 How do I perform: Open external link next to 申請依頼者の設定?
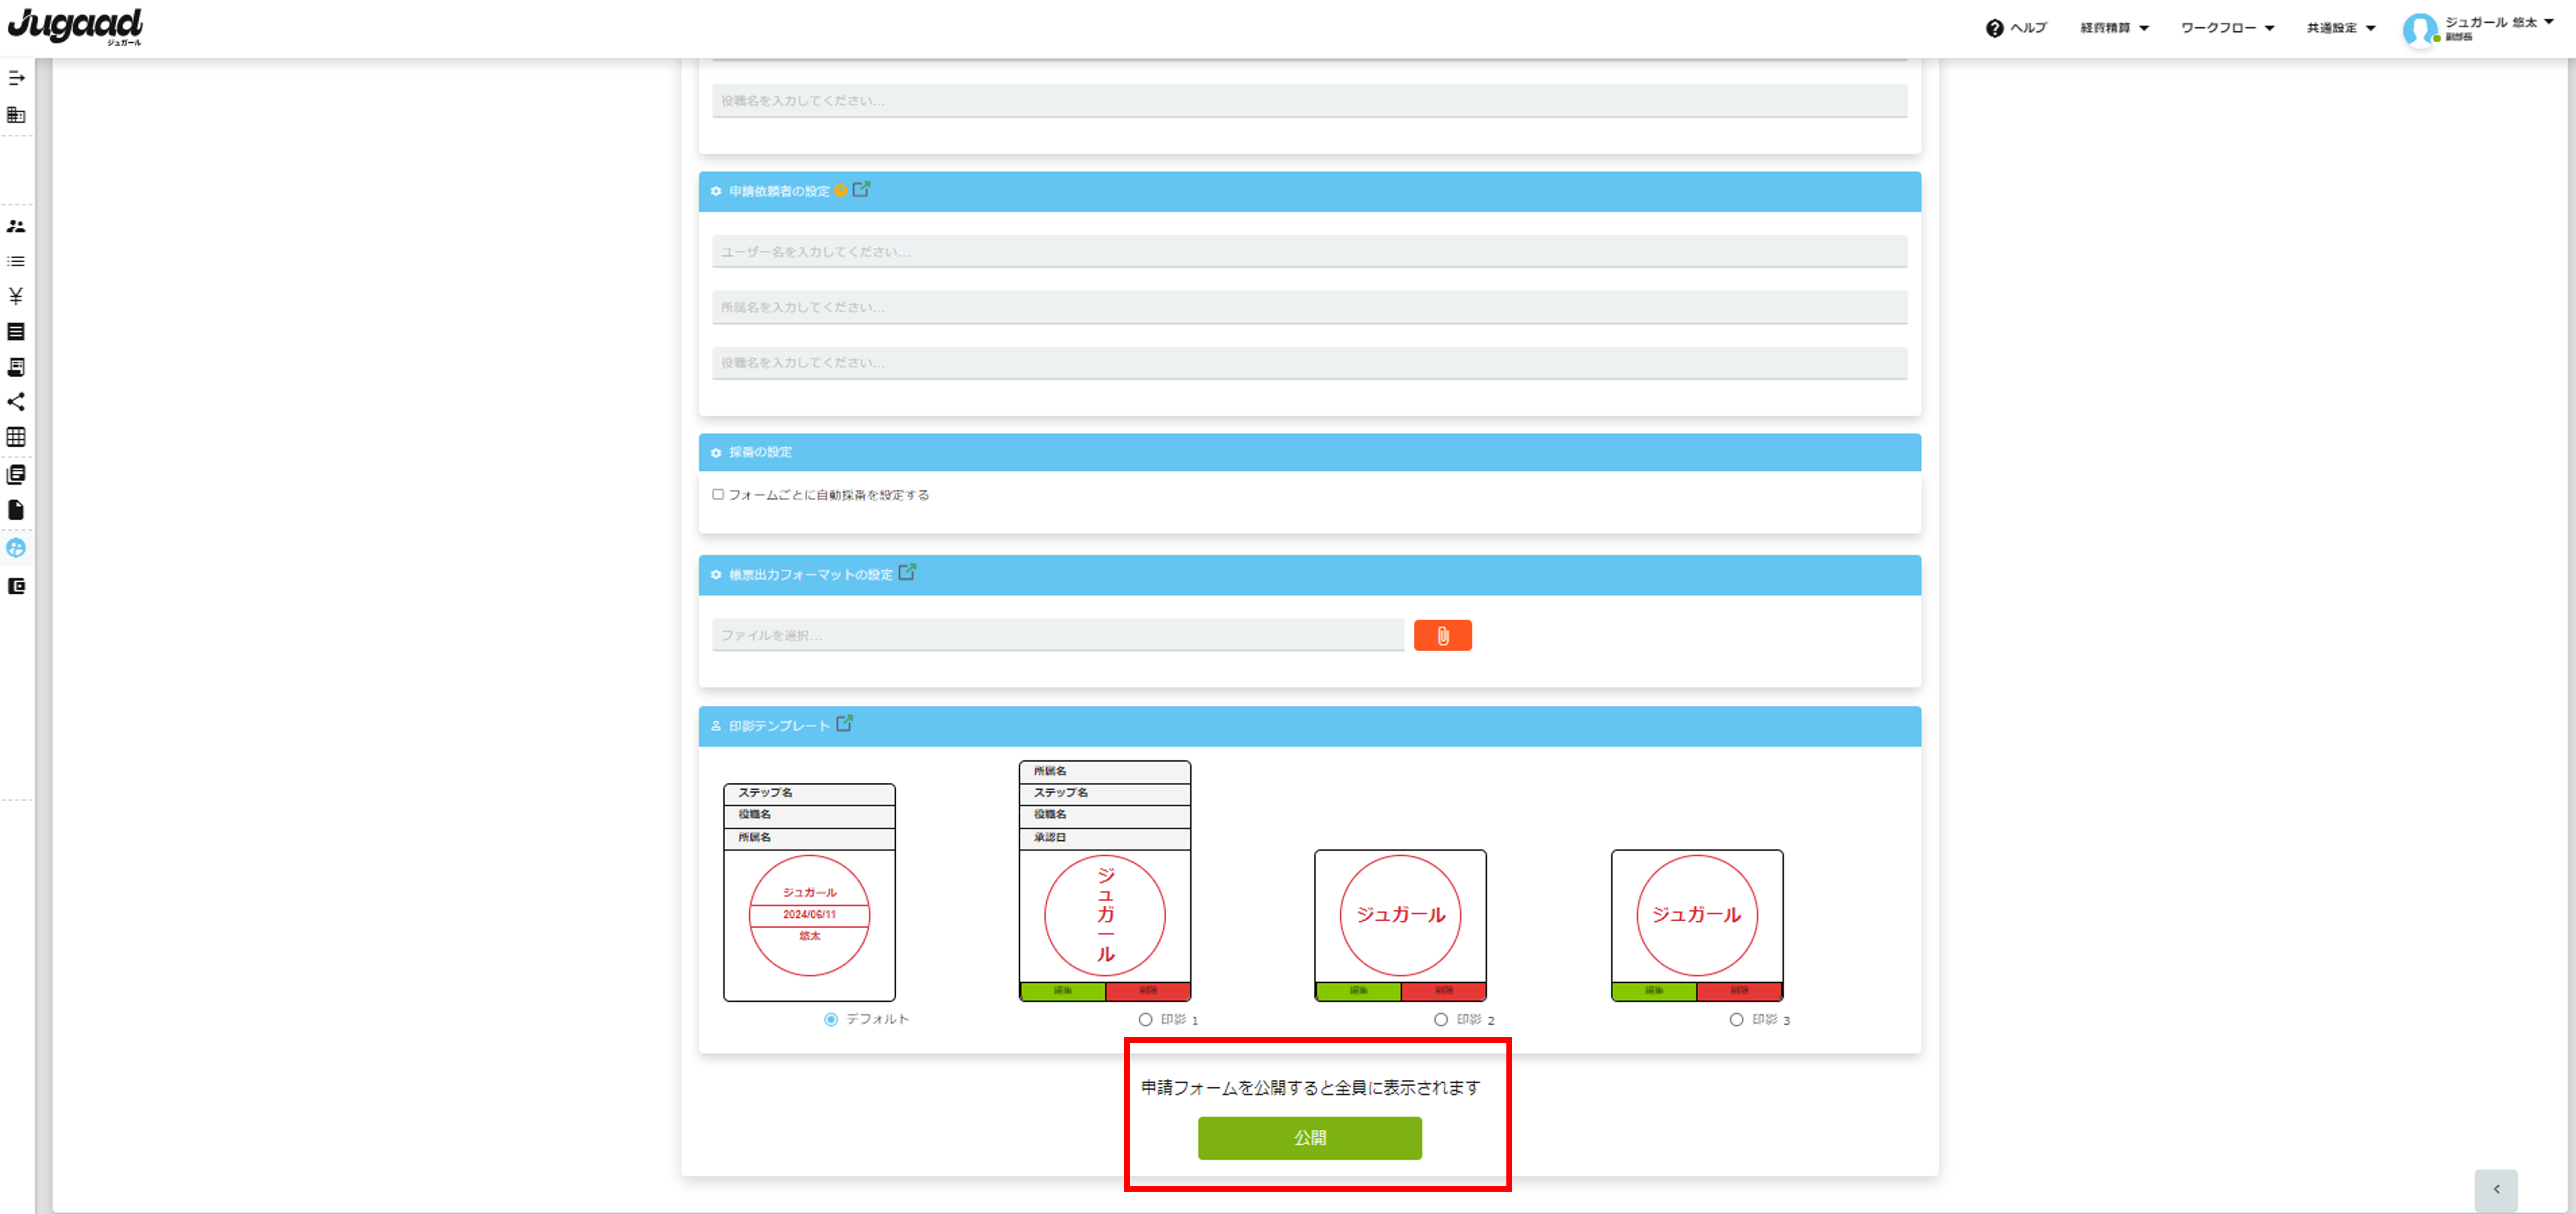tap(861, 189)
